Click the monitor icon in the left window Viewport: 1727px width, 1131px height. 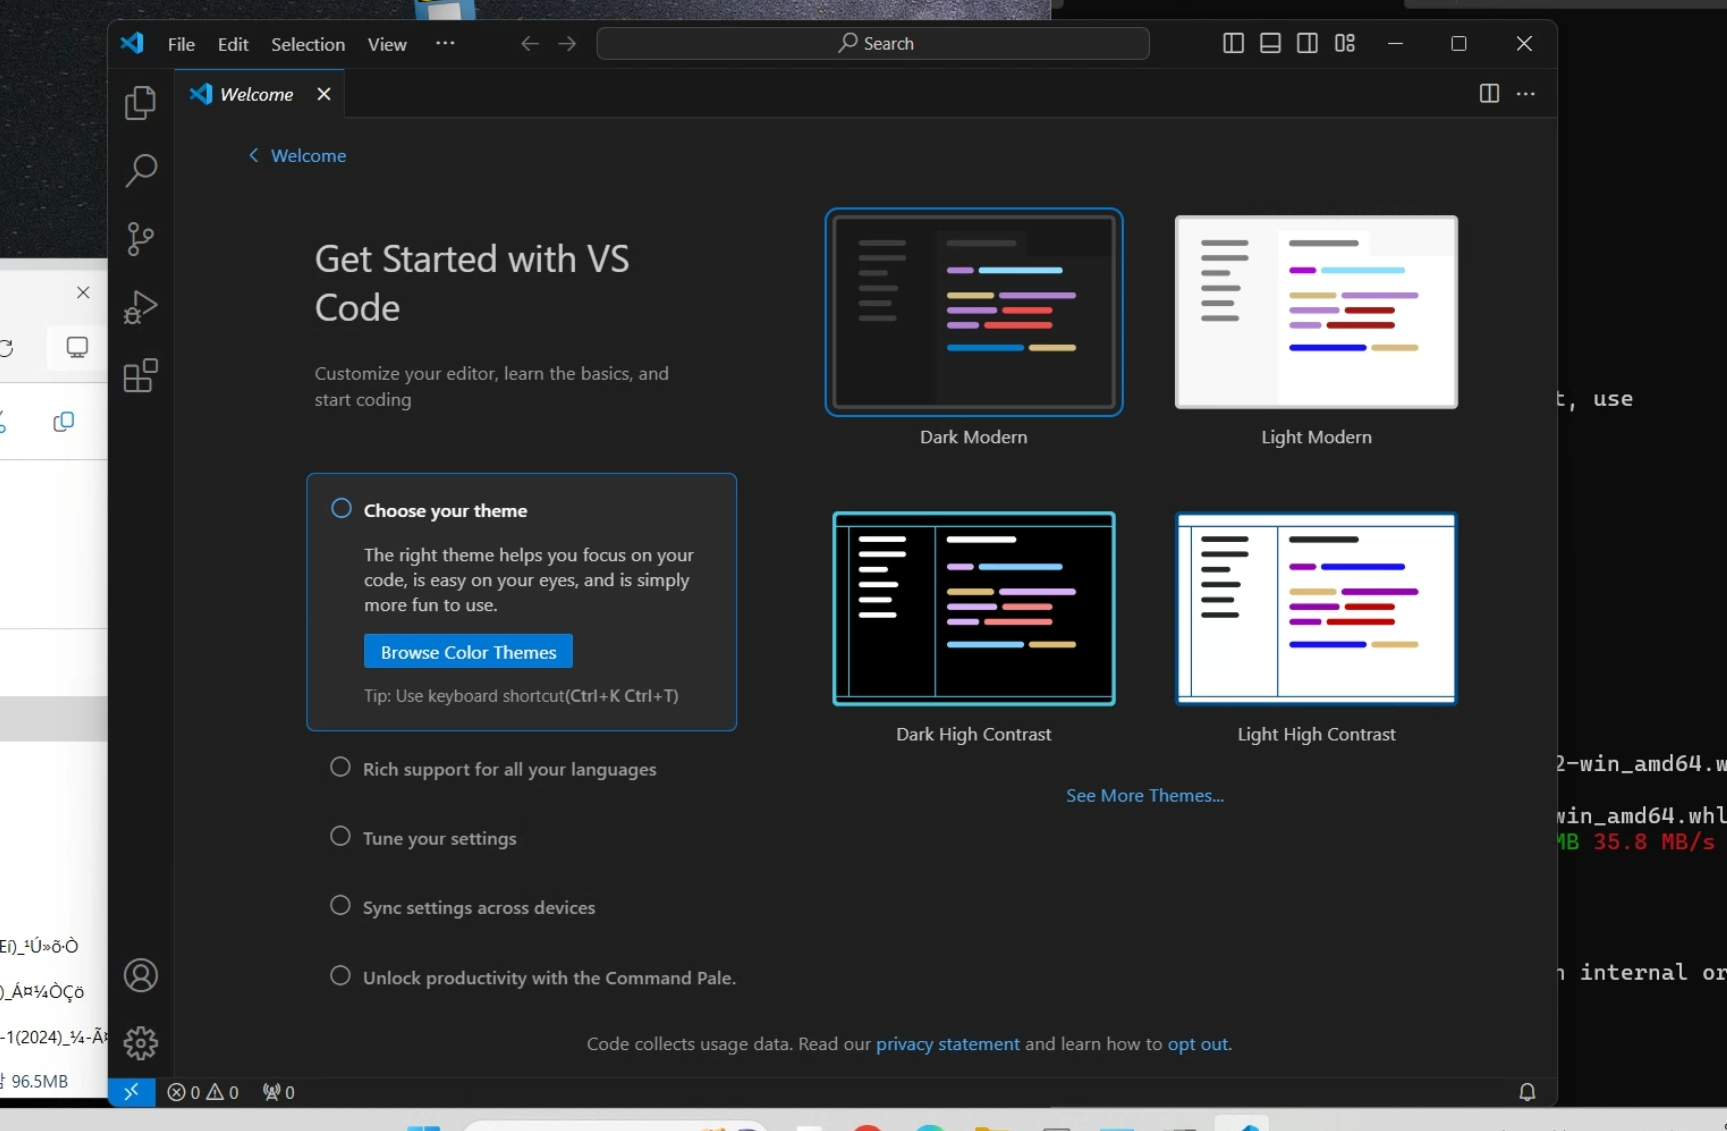[x=77, y=347]
